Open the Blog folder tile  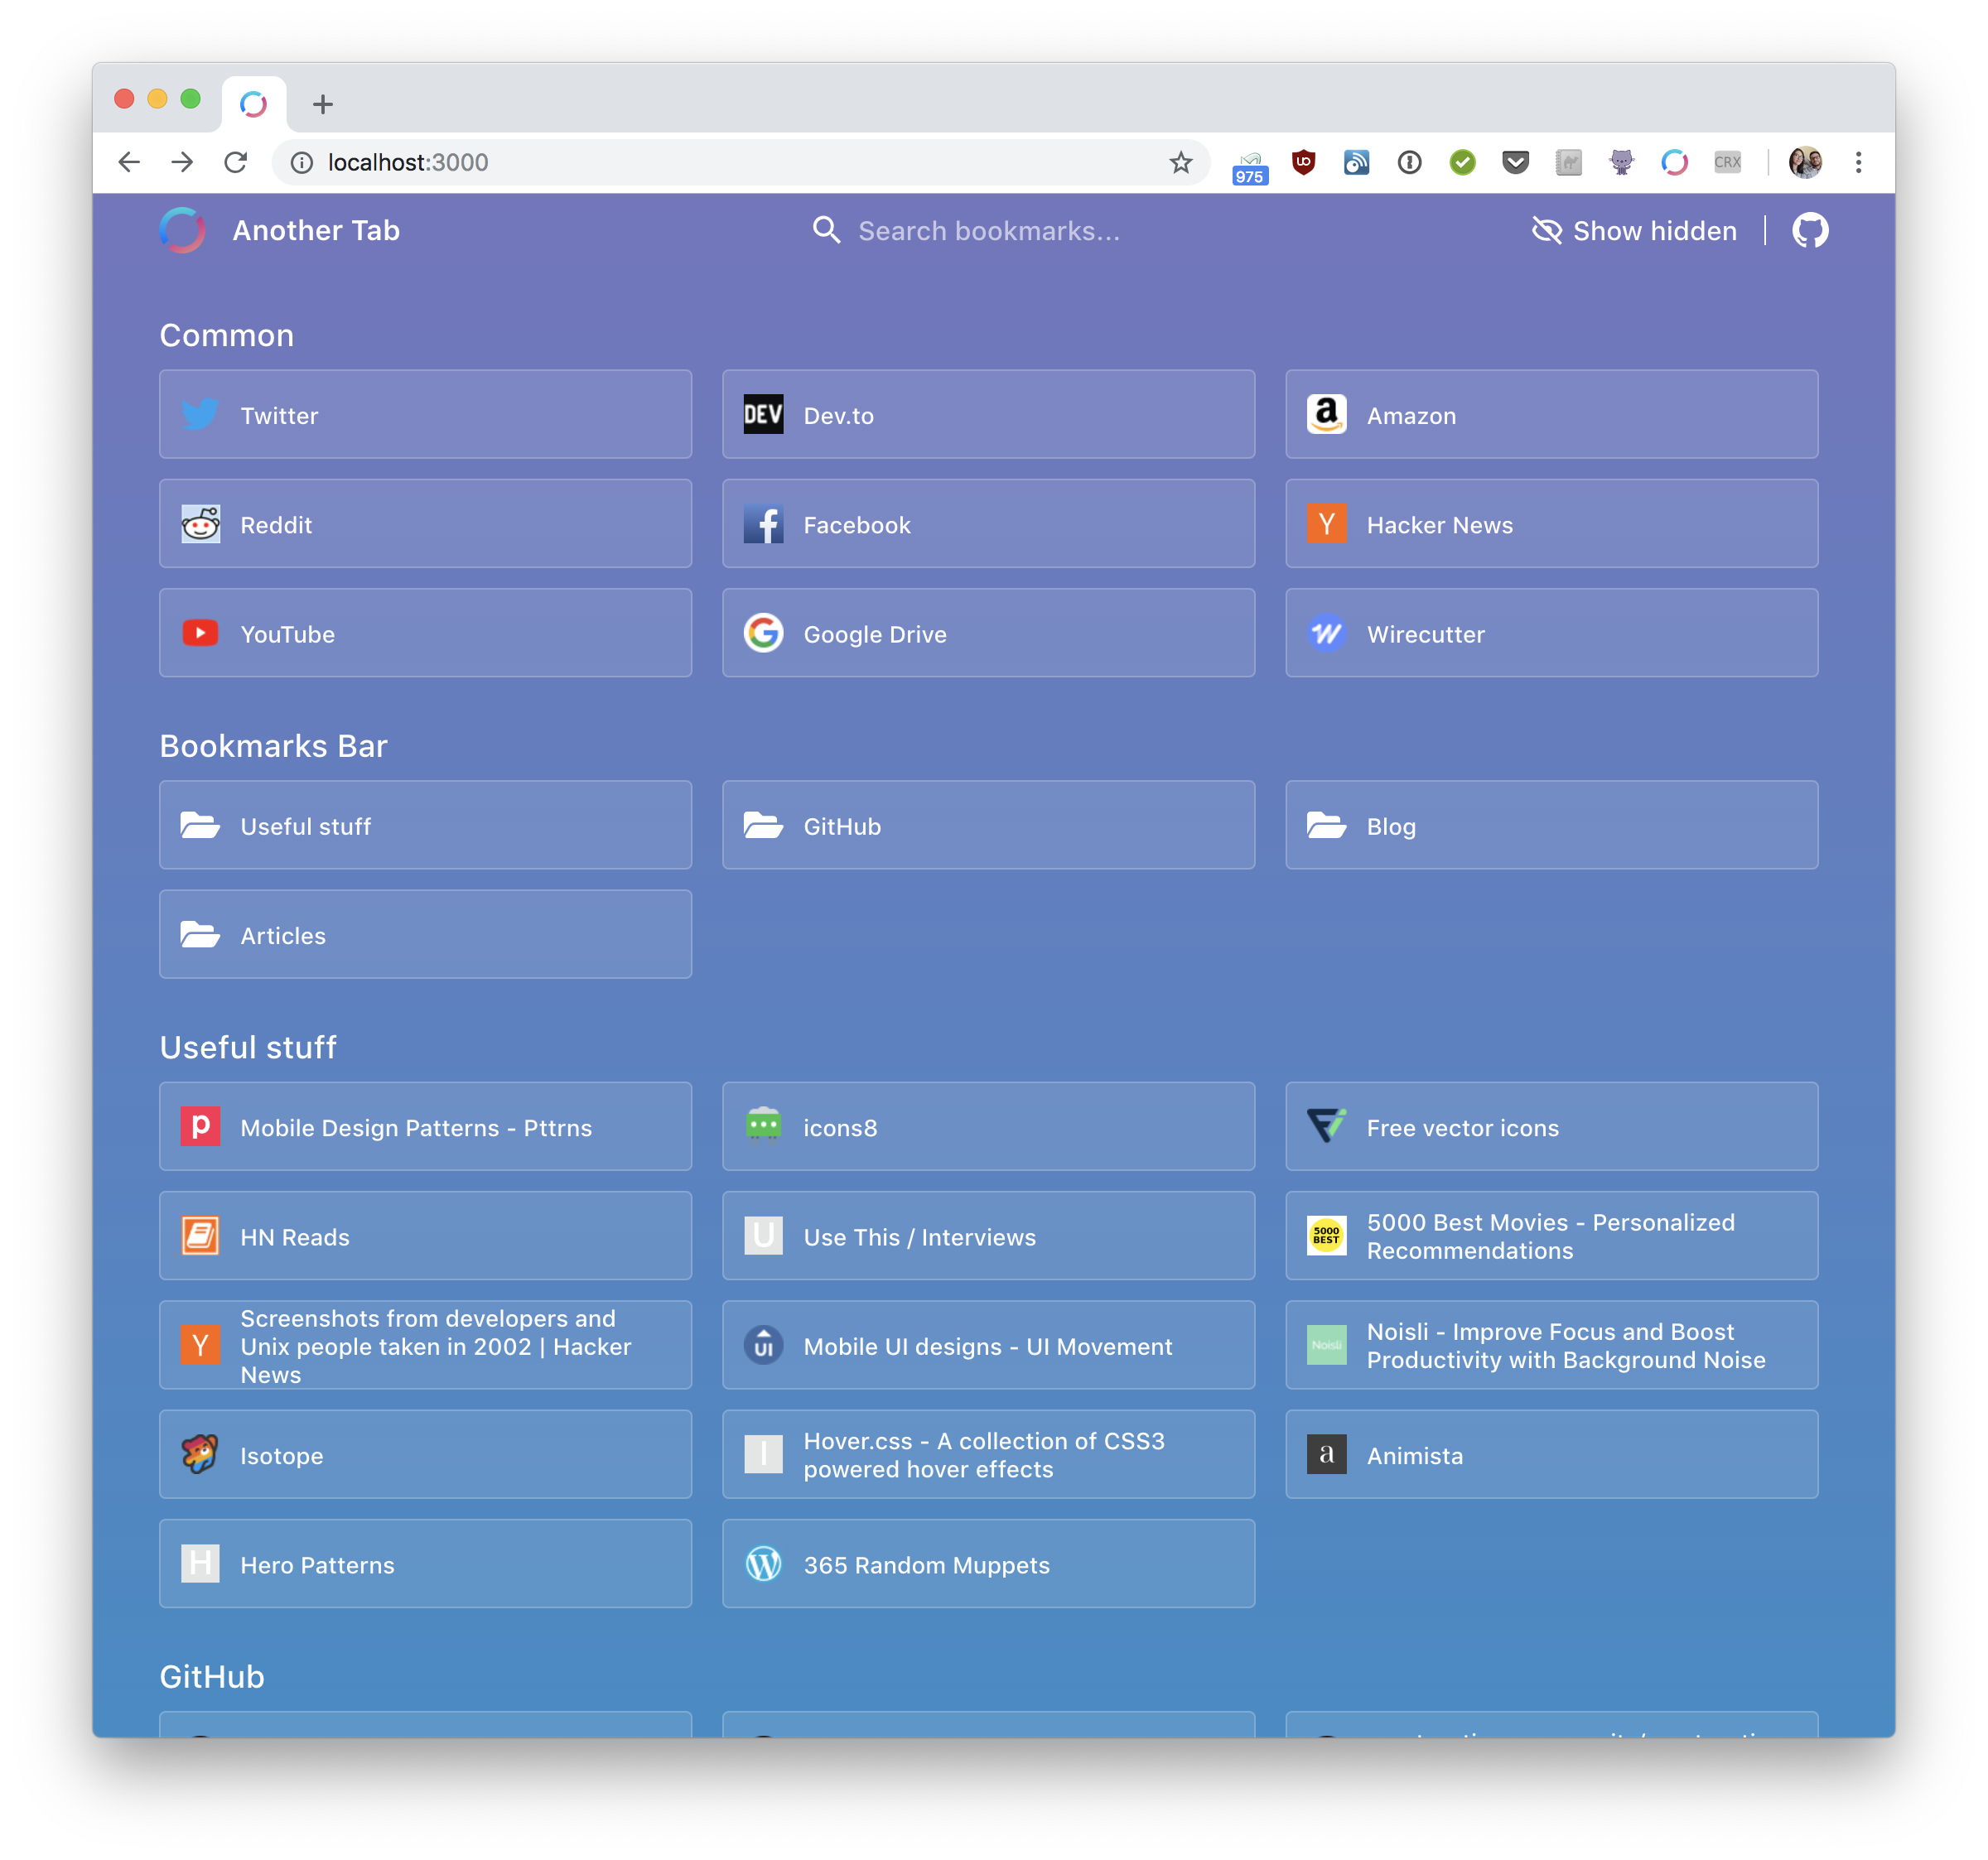pyautogui.click(x=1551, y=826)
